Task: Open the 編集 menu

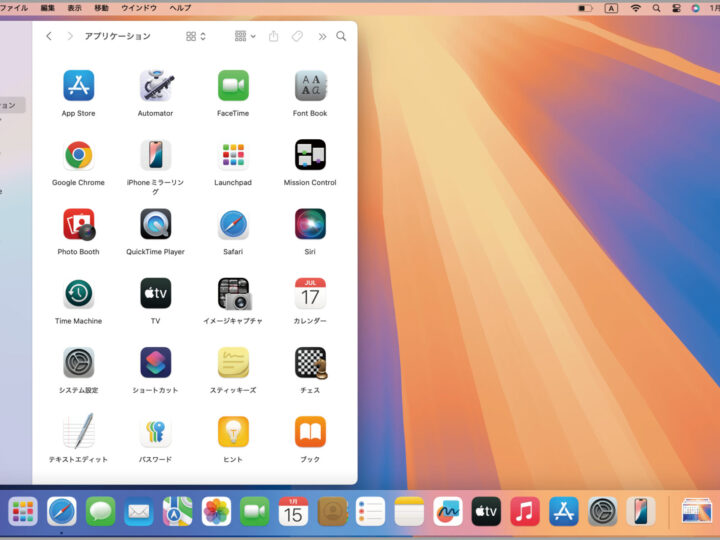Action: coord(48,8)
